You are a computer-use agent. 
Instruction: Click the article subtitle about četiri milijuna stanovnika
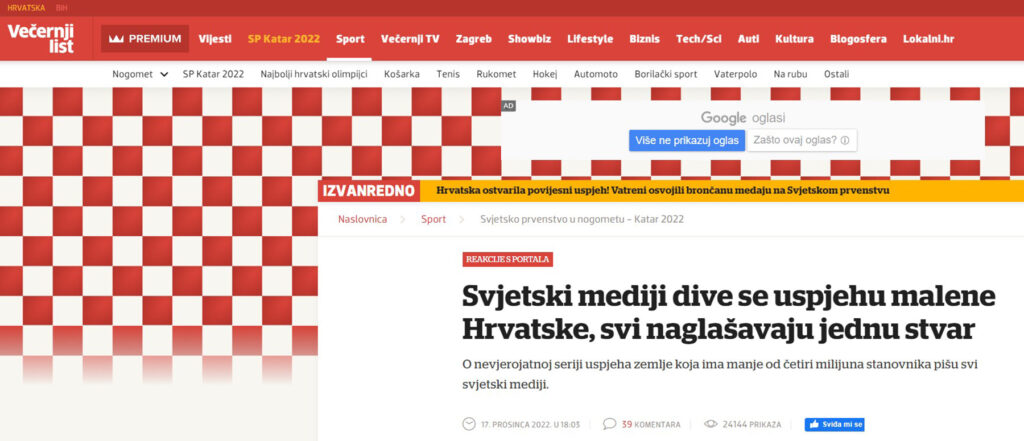click(x=720, y=374)
